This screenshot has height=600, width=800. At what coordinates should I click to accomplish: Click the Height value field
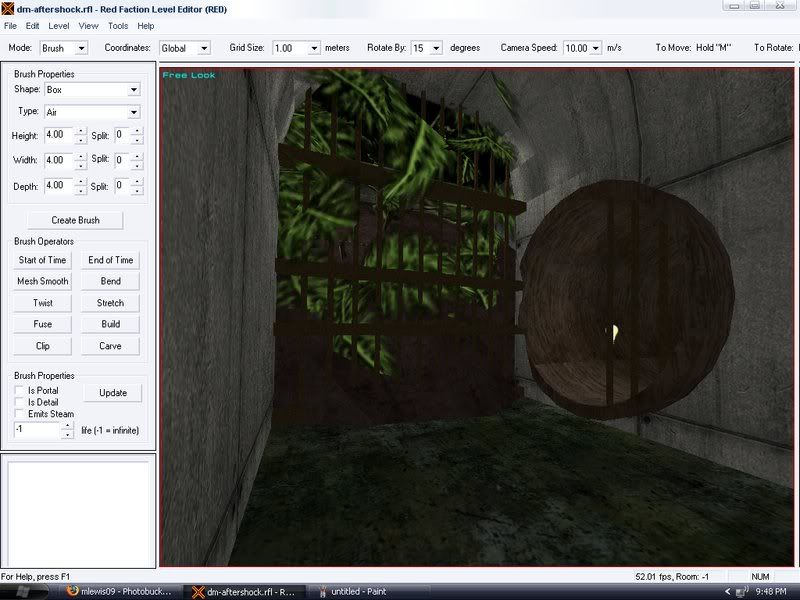tap(59, 135)
